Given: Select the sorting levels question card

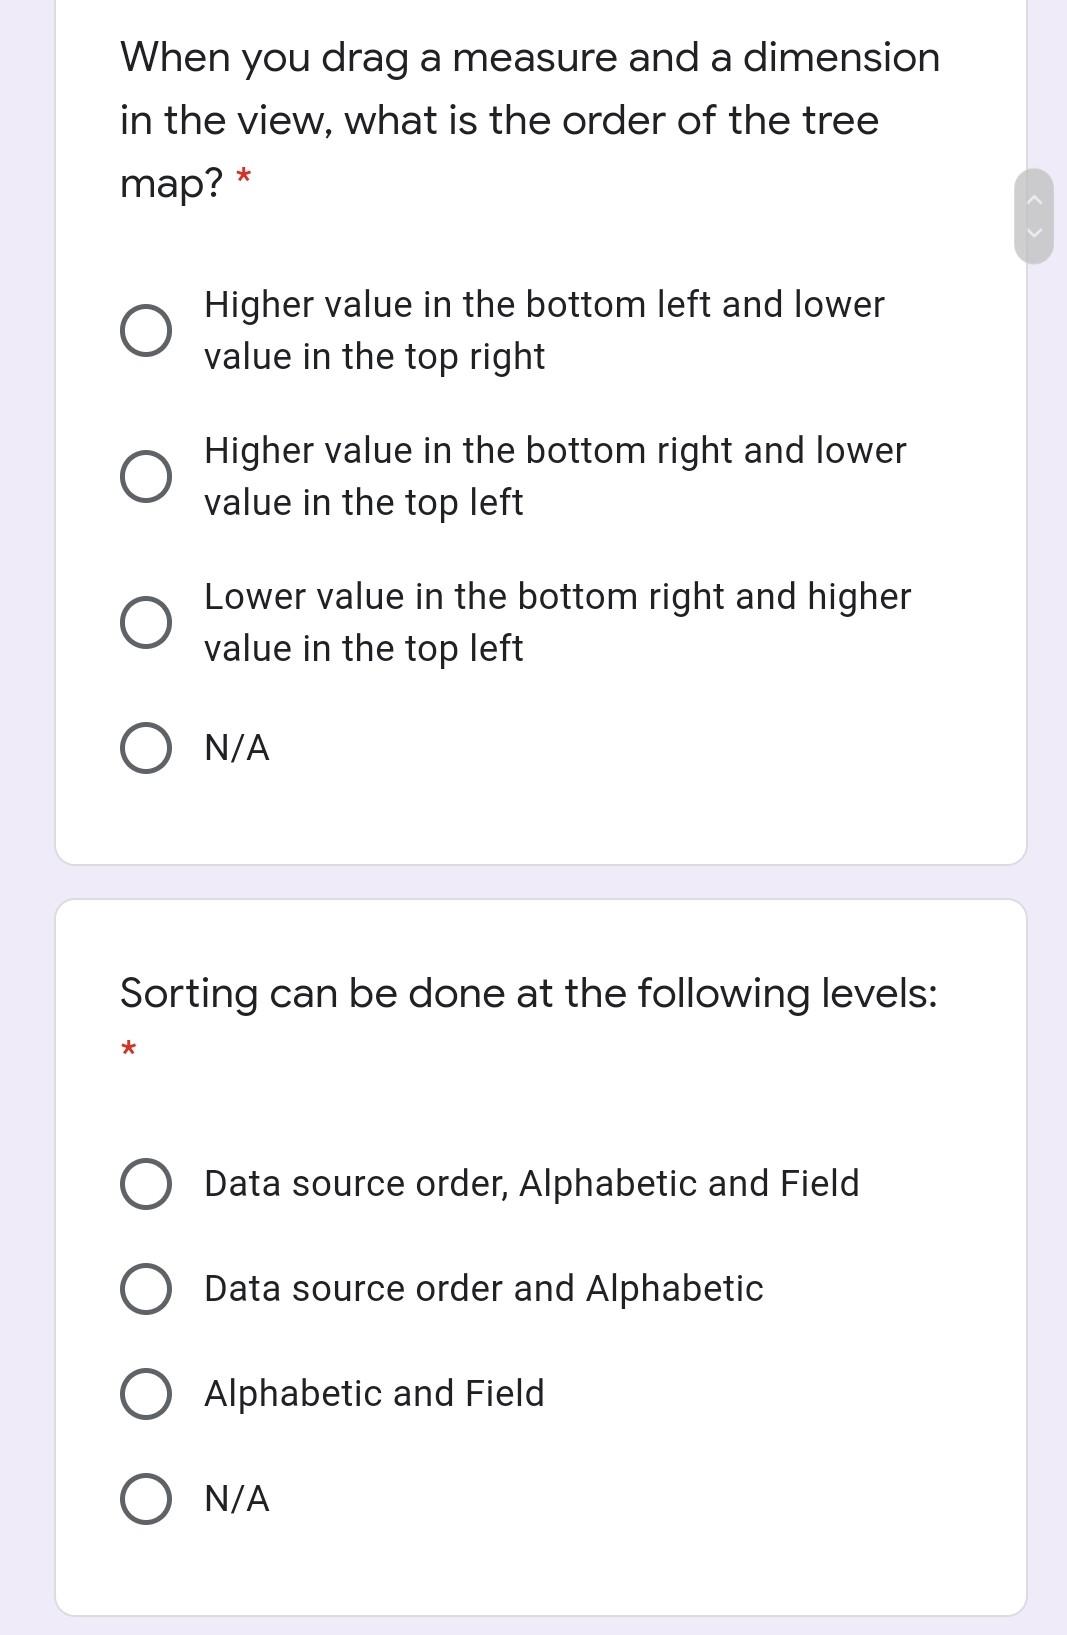Looking at the screenshot, I should [540, 1250].
